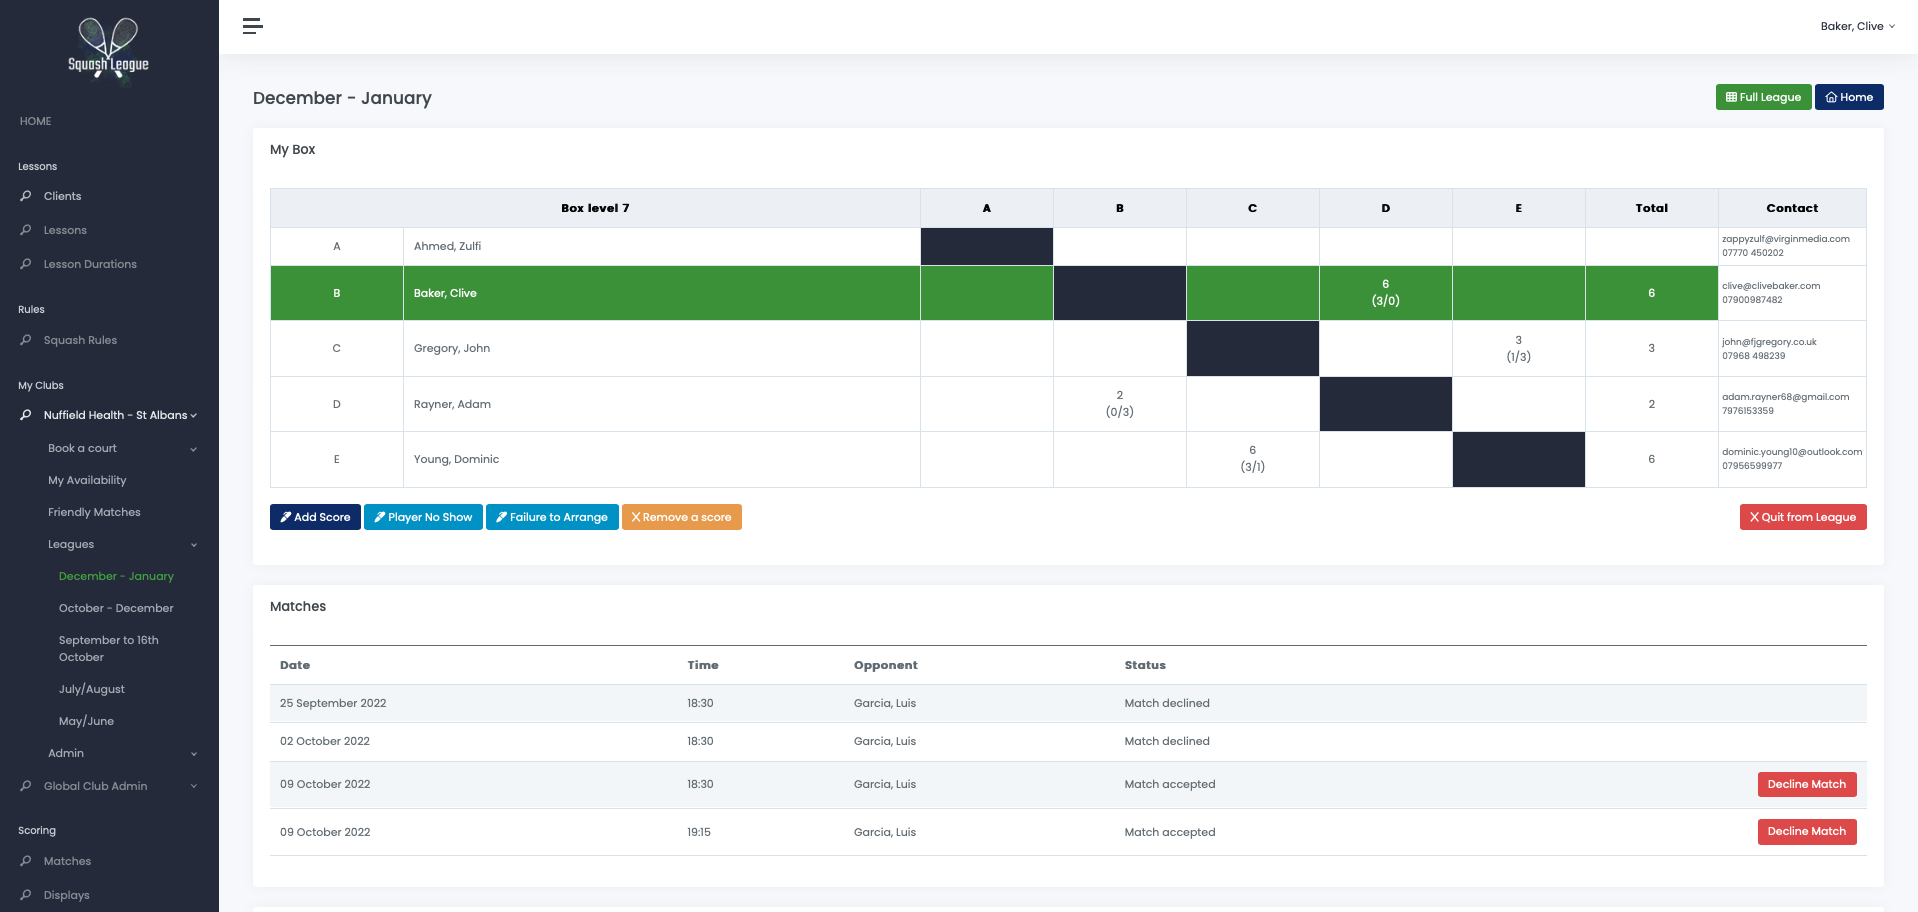
Task: Click the icon next to Squash Rules
Action: [x=26, y=340]
